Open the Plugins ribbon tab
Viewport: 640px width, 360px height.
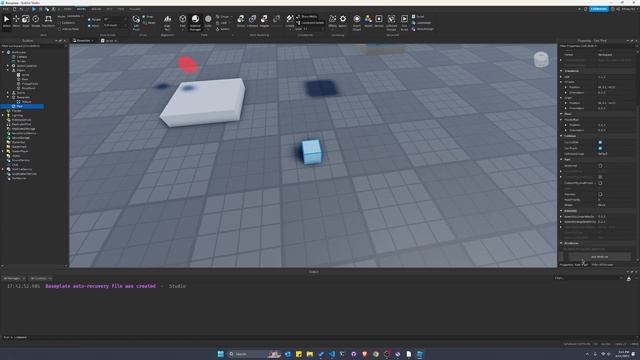(135, 9)
